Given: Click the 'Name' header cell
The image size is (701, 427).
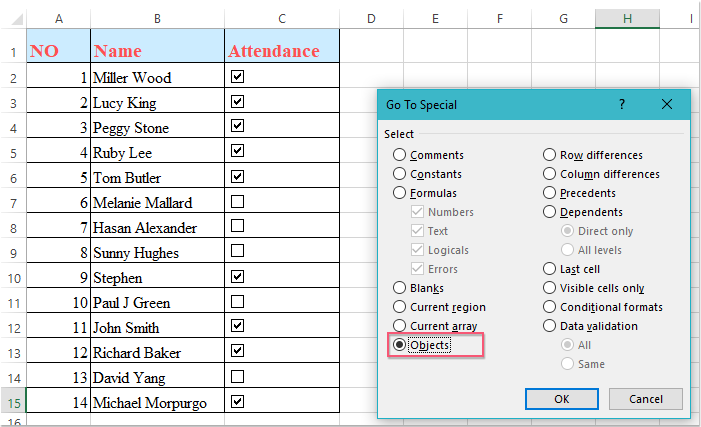Looking at the screenshot, I should (x=157, y=46).
